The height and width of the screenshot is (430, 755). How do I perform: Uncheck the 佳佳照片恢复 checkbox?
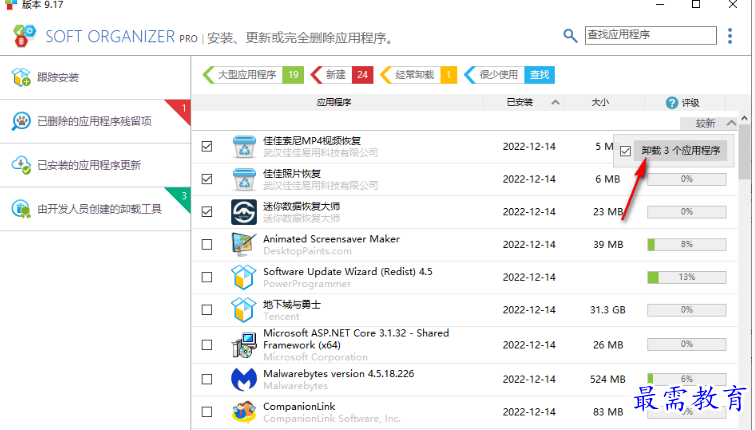click(x=207, y=179)
